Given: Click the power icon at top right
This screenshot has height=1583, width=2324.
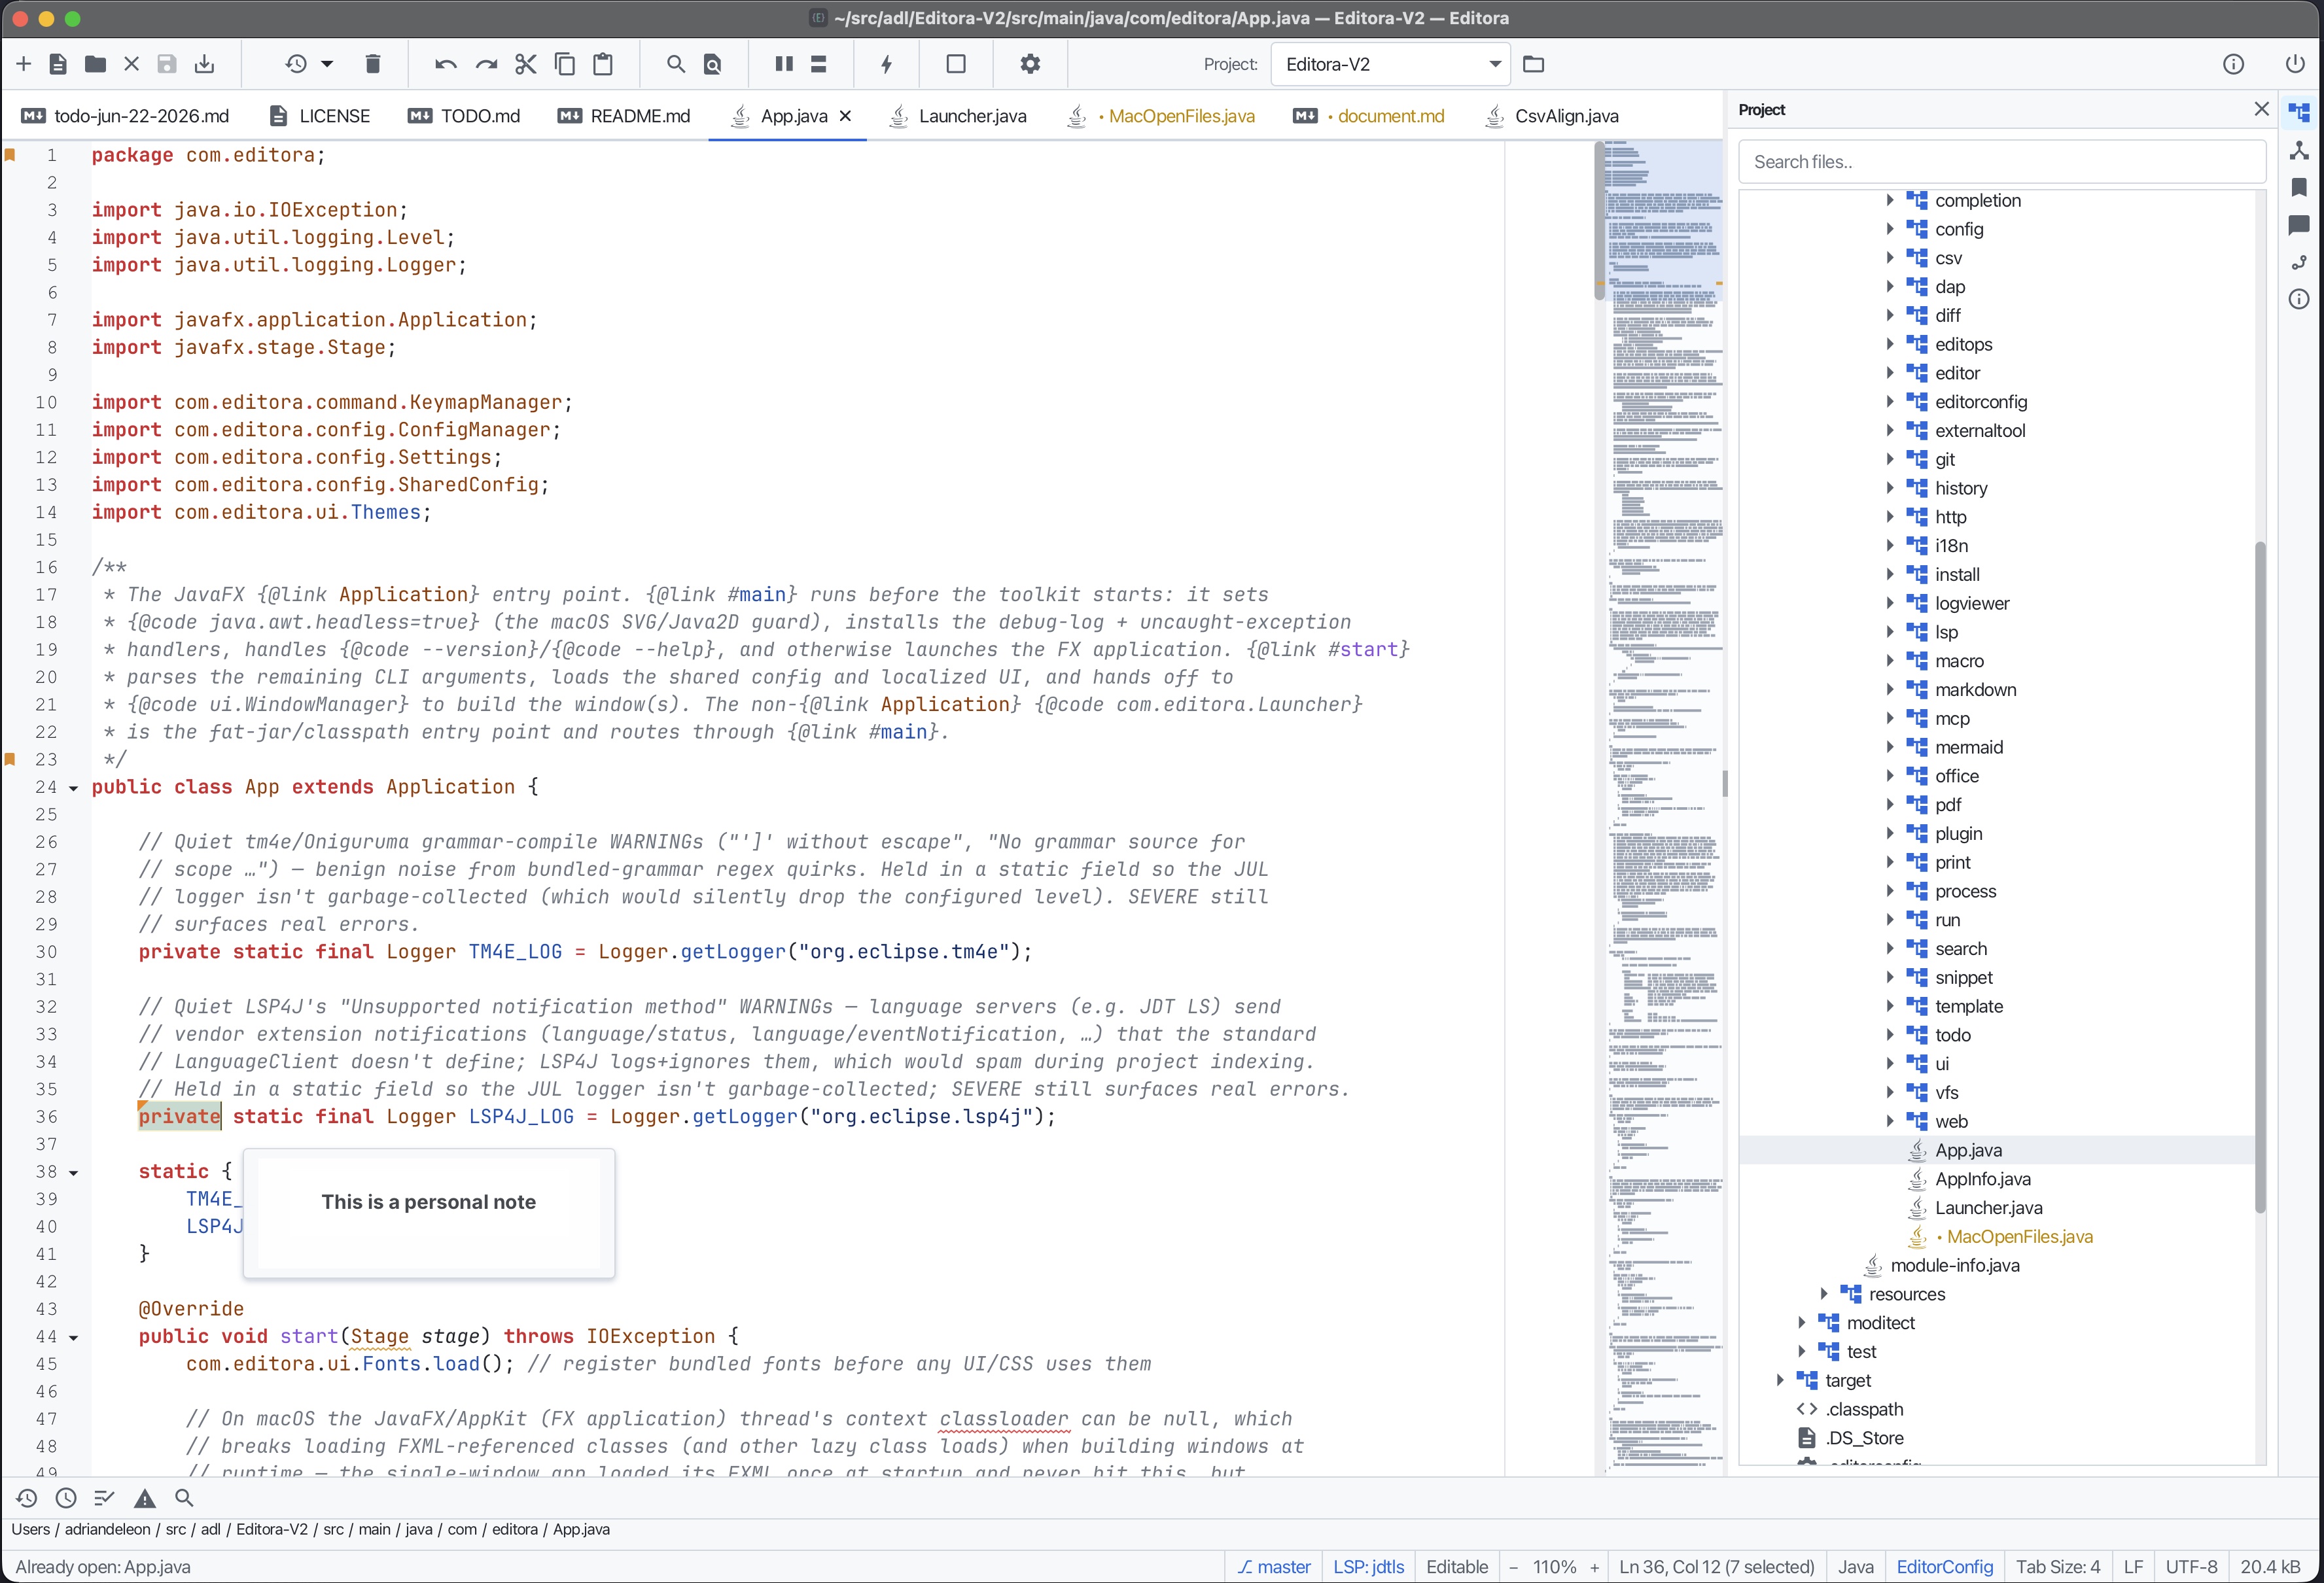Looking at the screenshot, I should 2295,64.
